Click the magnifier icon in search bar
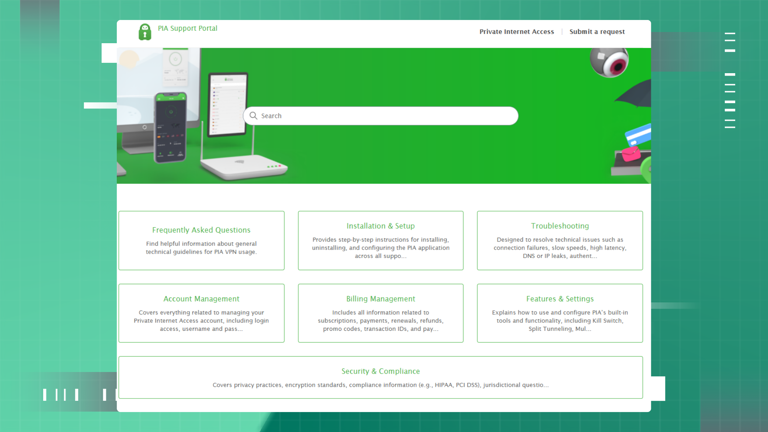 (253, 116)
